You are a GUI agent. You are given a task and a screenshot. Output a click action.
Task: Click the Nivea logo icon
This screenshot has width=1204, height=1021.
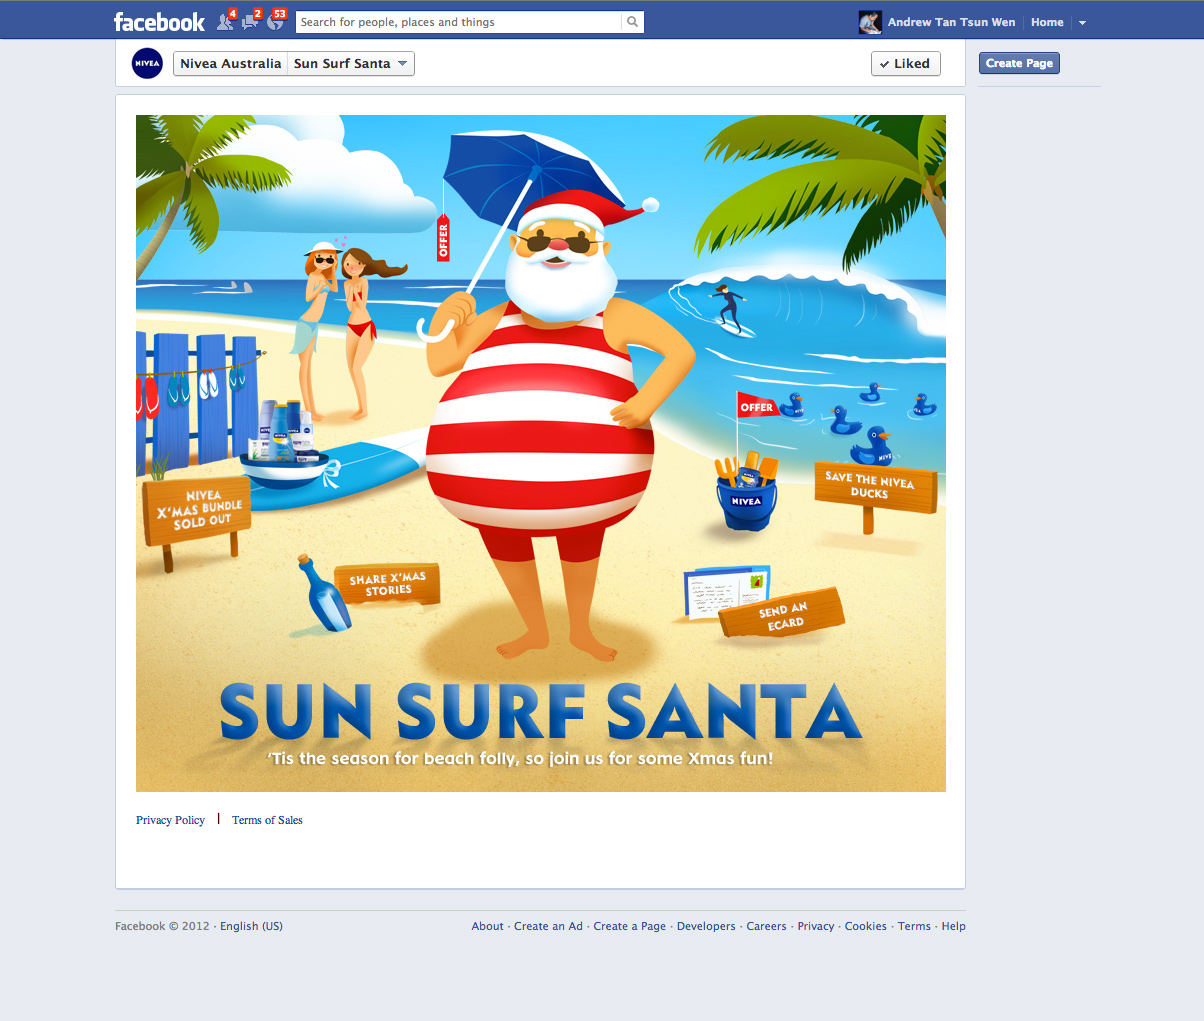tap(147, 63)
